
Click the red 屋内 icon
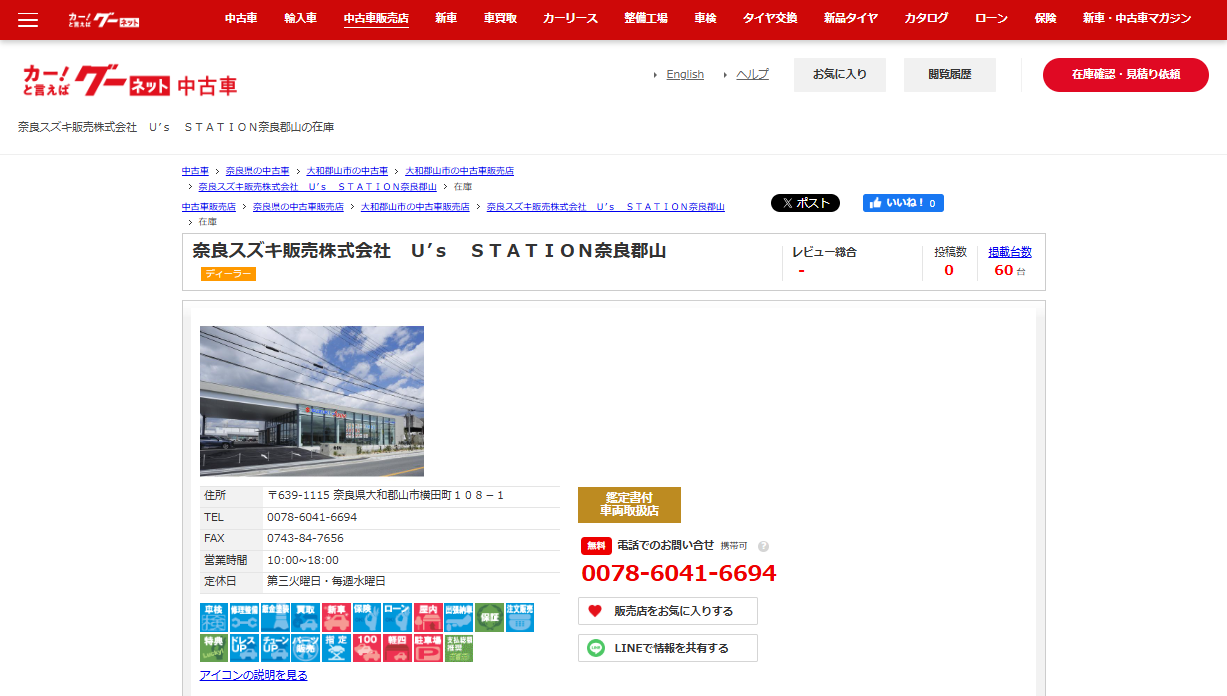[428, 617]
